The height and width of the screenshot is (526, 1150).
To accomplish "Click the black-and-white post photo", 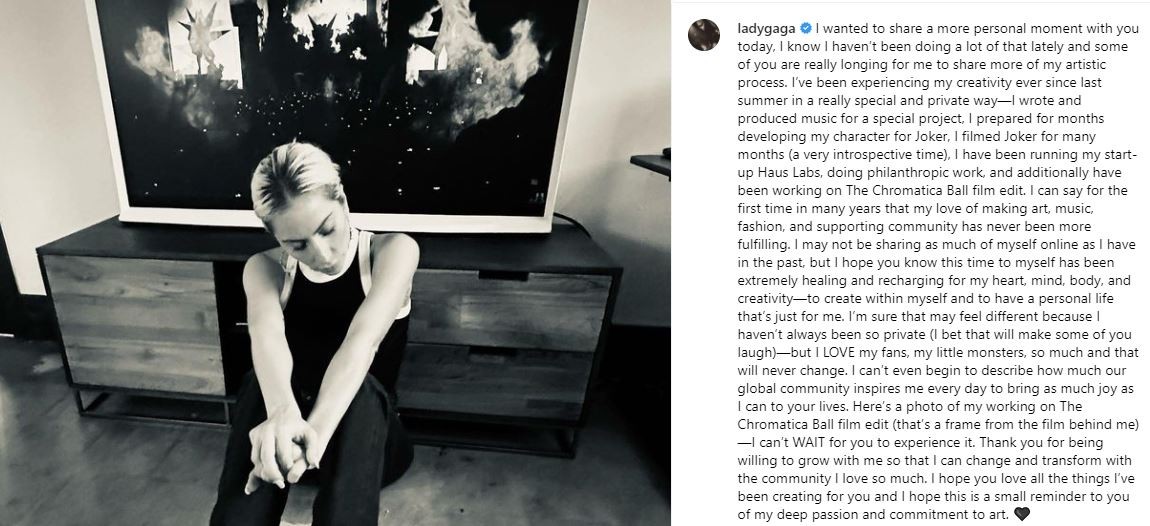I will point(335,263).
